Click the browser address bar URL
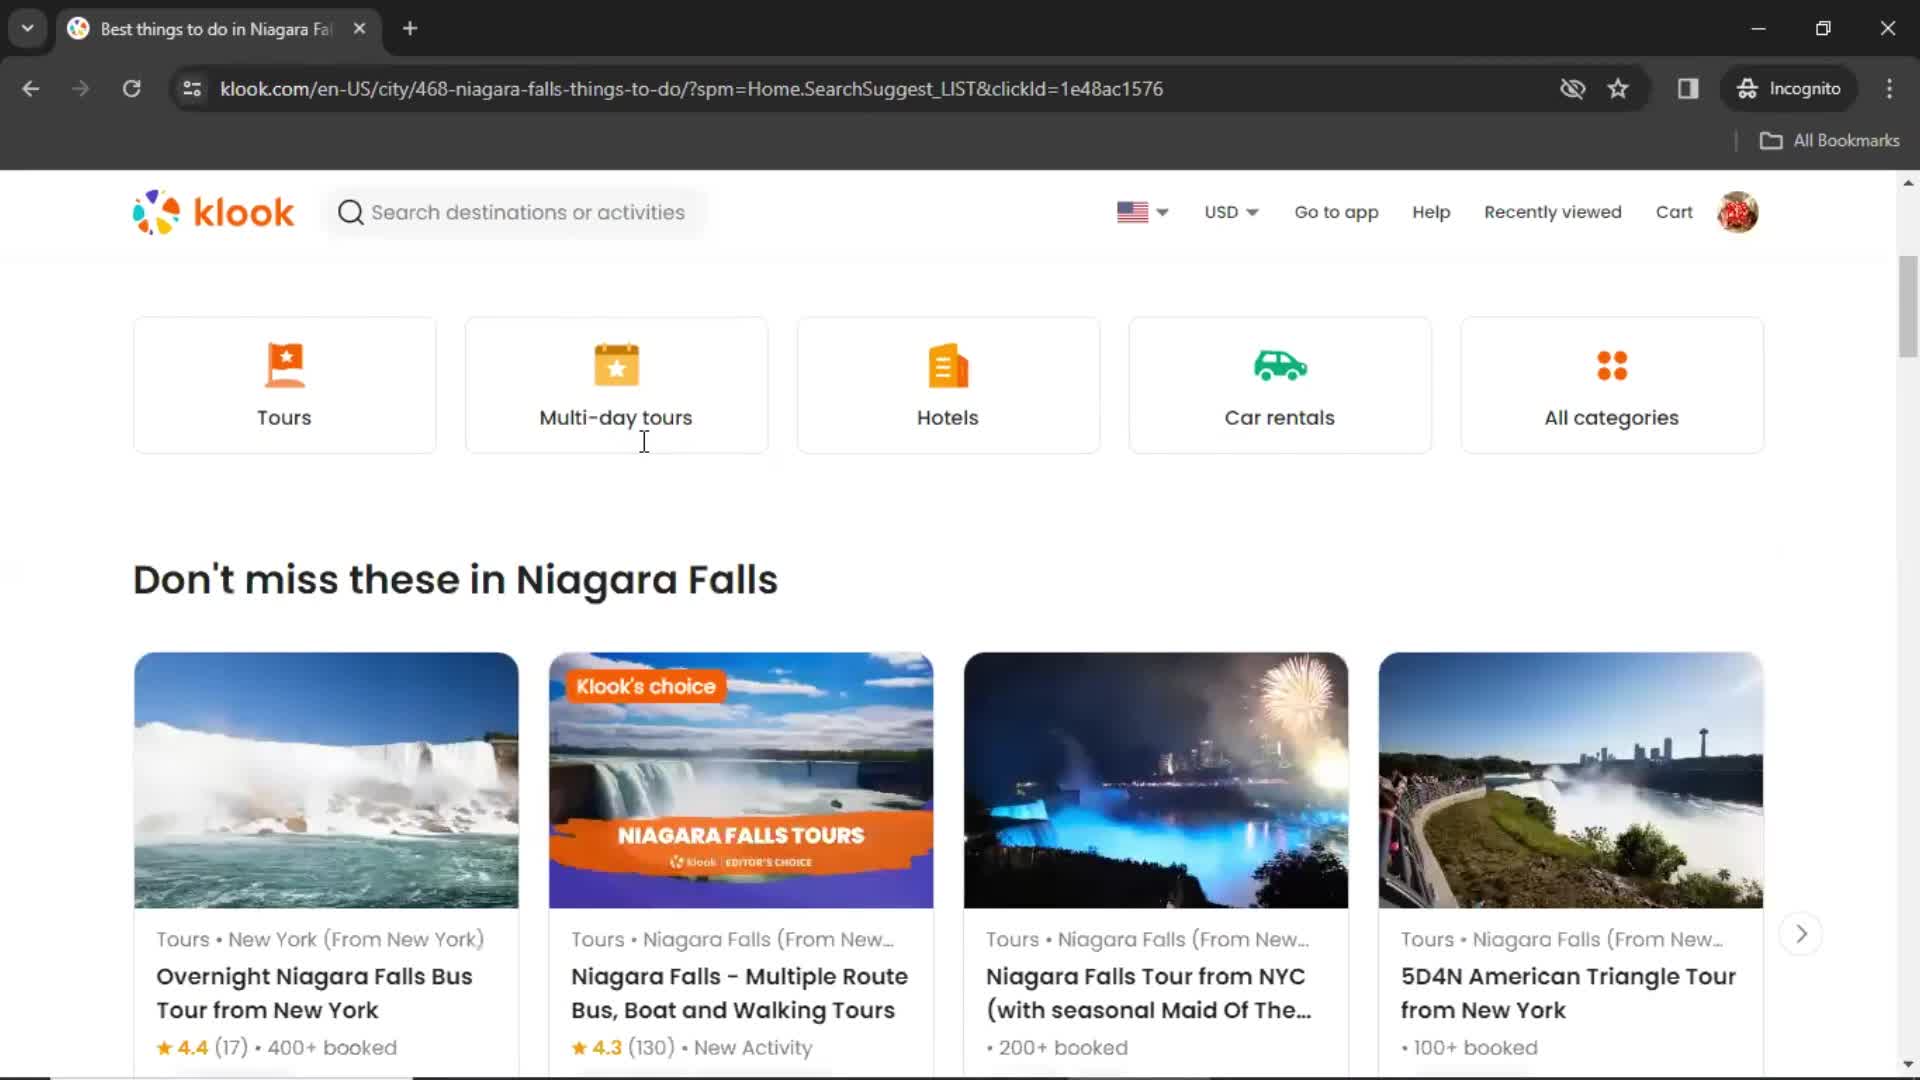1920x1080 pixels. pyautogui.click(x=690, y=88)
